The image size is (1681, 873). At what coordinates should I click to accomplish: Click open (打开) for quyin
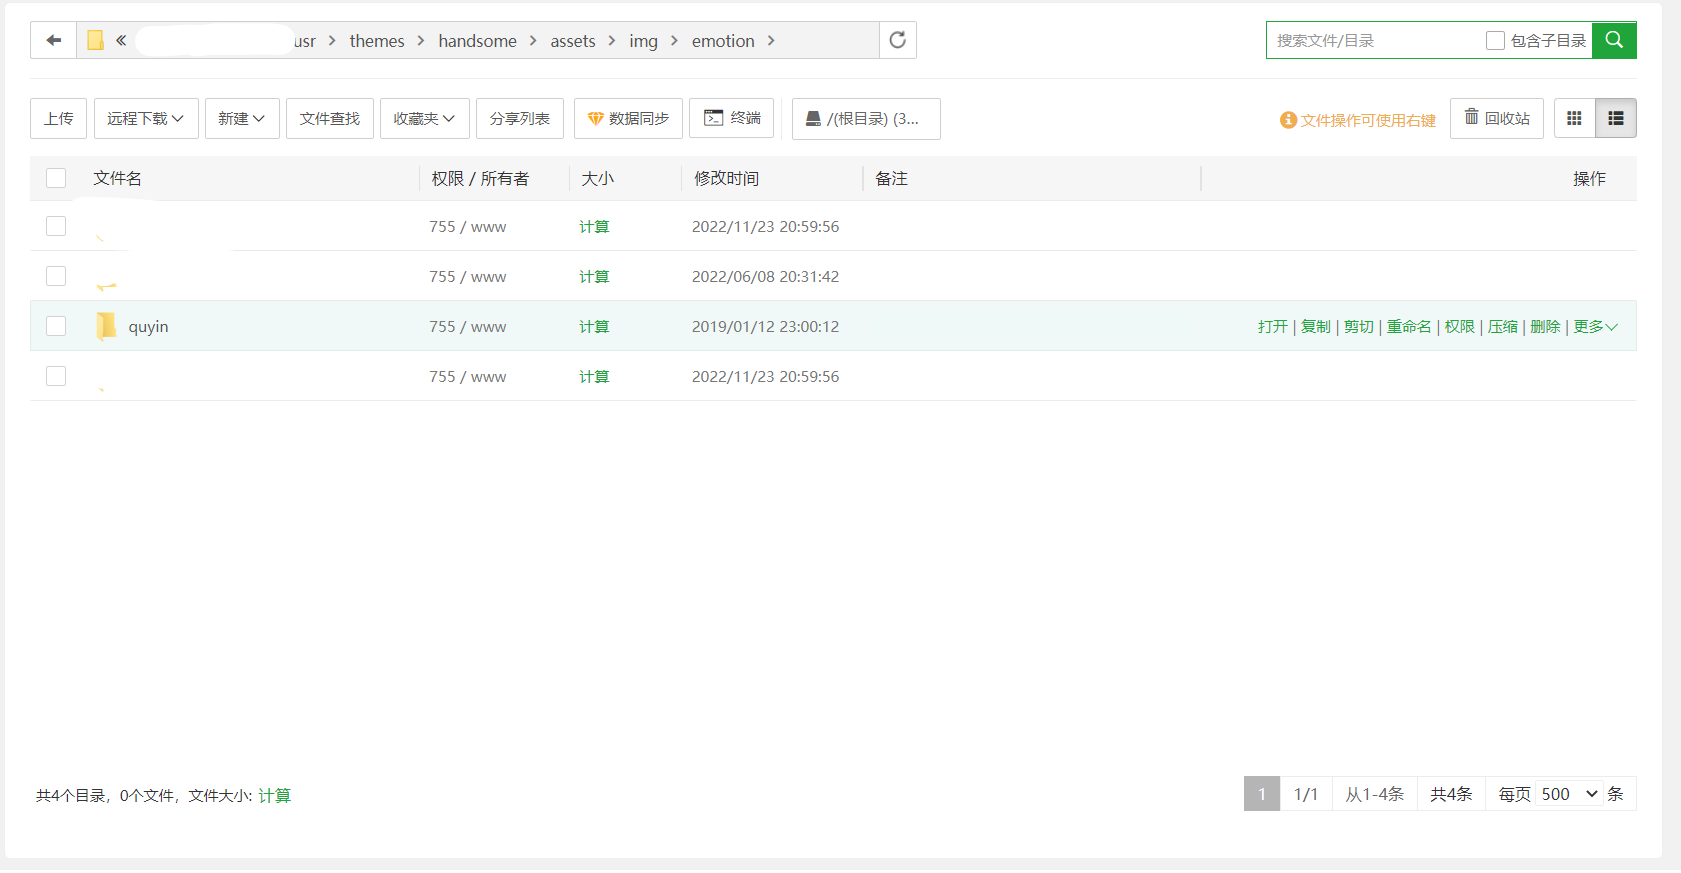click(1272, 326)
